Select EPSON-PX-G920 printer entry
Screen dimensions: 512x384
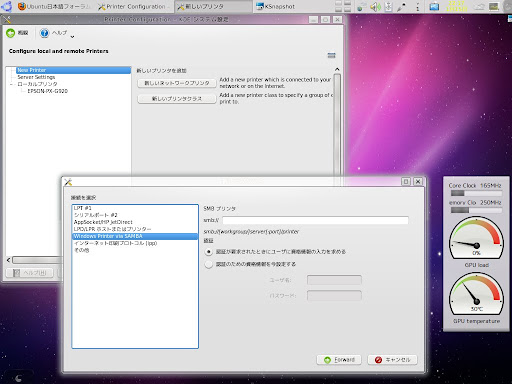[47, 91]
